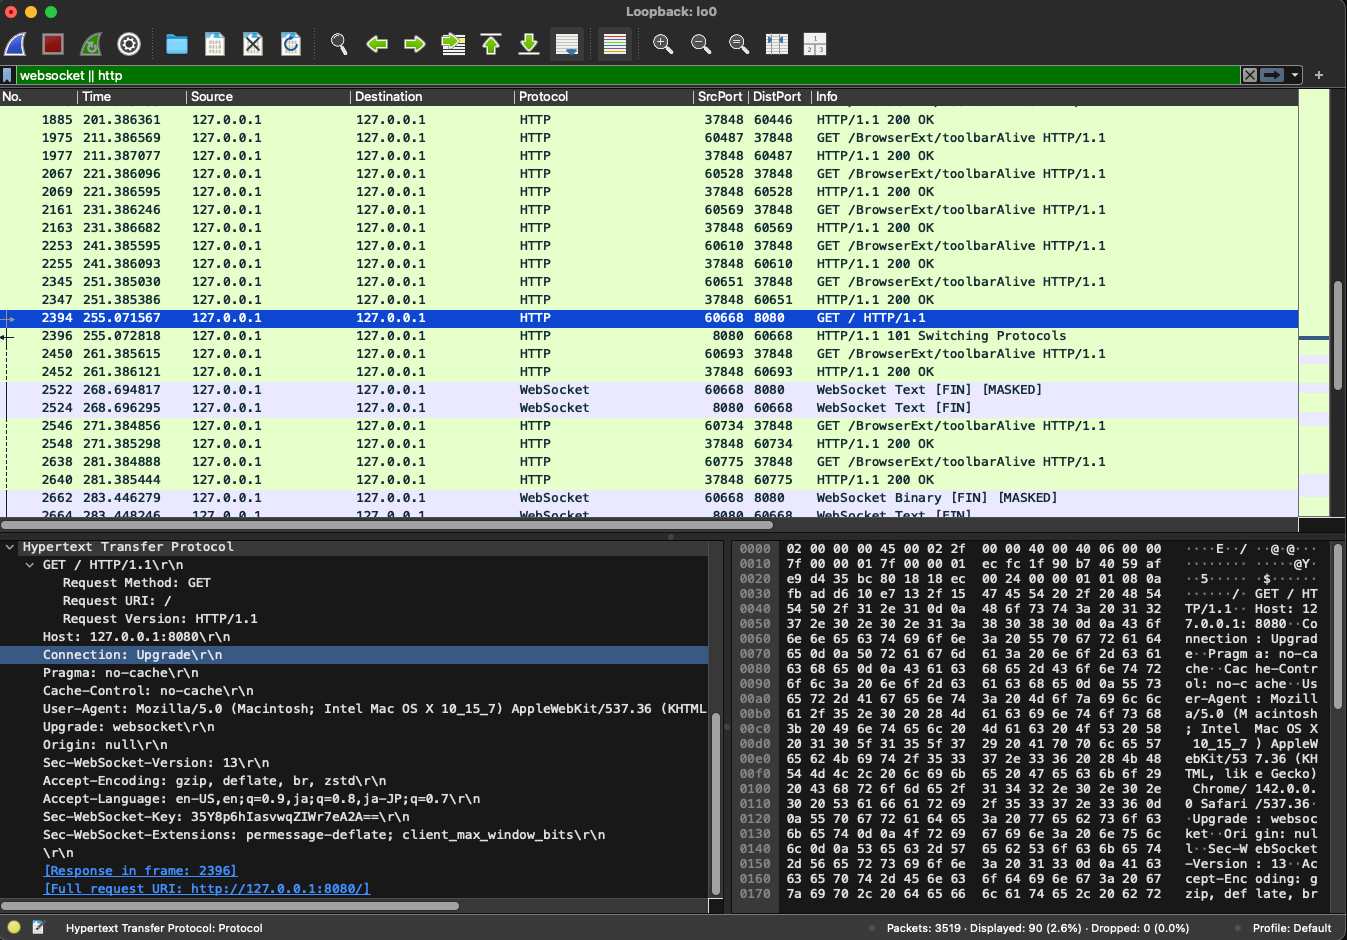Image resolution: width=1347 pixels, height=940 pixels.
Task: Toggle auto-scroll during live capture
Action: (567, 44)
